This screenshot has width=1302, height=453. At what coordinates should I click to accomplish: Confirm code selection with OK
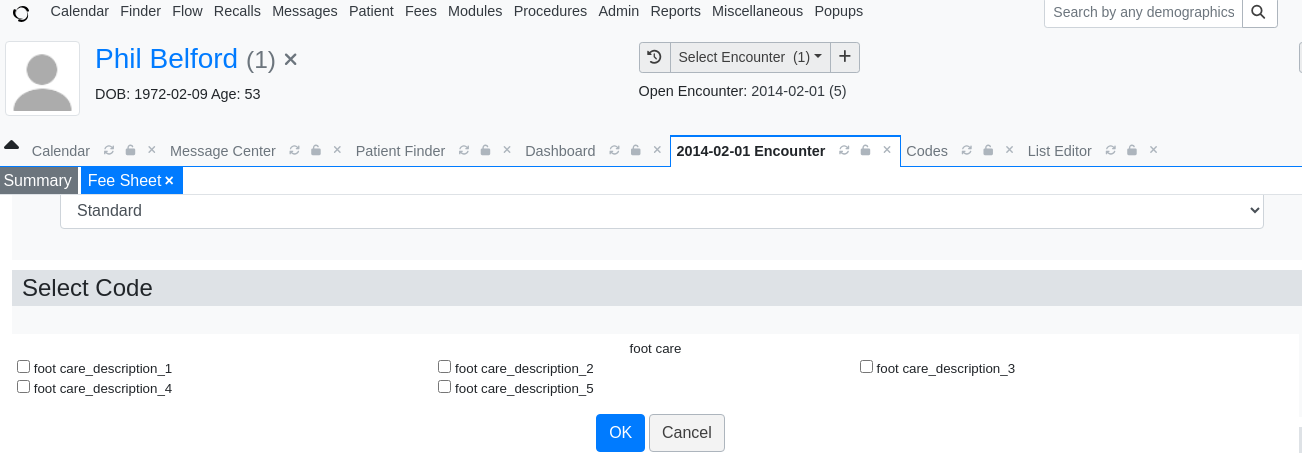620,433
